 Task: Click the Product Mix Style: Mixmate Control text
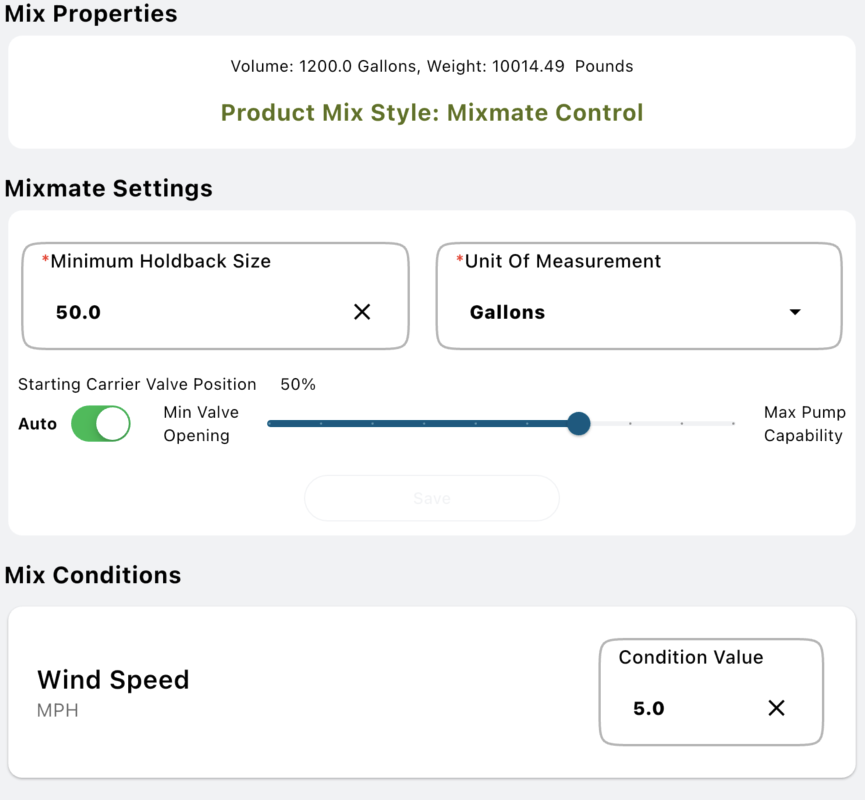(x=432, y=113)
